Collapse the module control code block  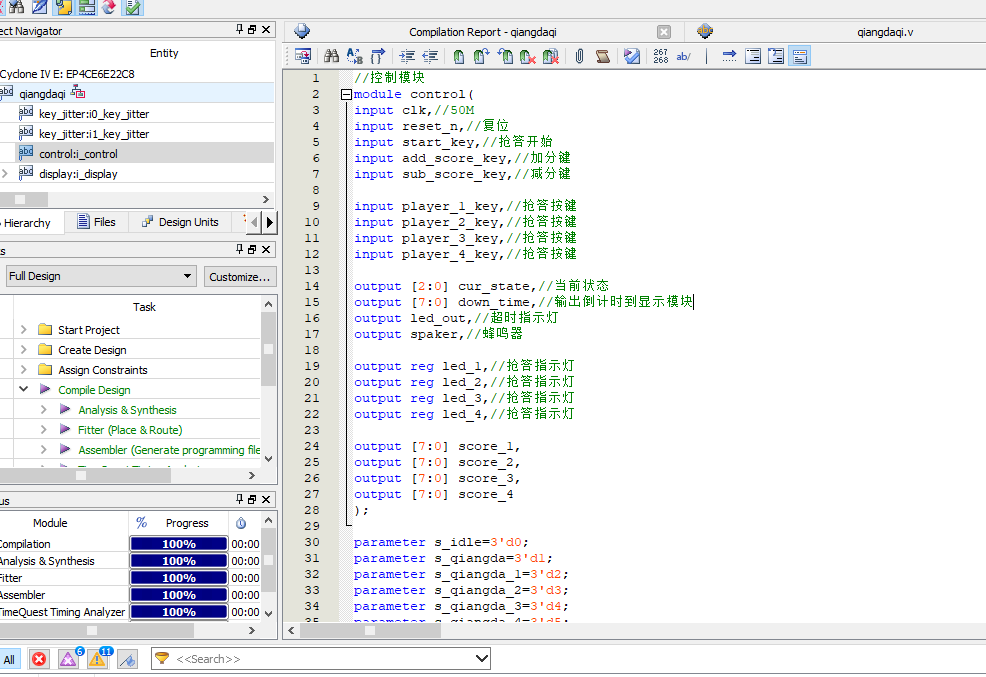coord(346,95)
